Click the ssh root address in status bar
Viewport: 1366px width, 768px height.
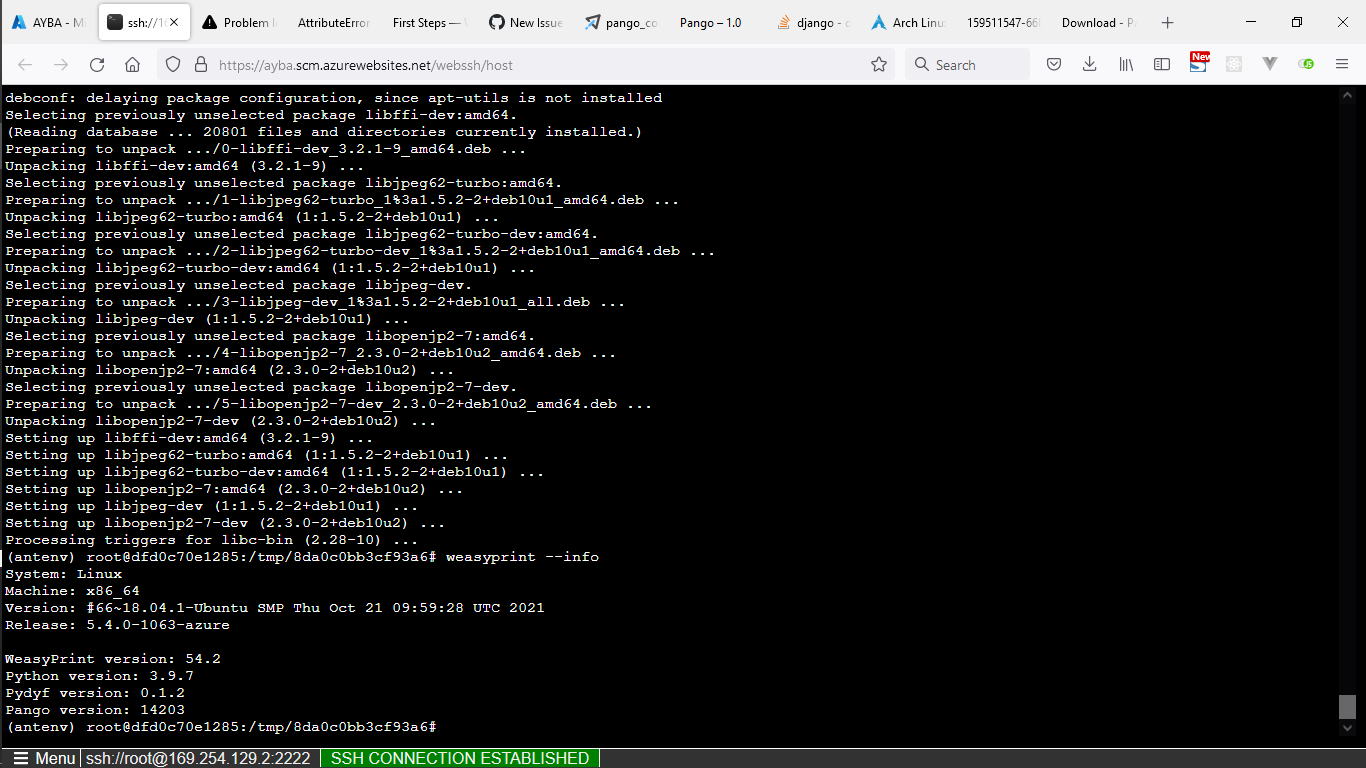click(200, 758)
